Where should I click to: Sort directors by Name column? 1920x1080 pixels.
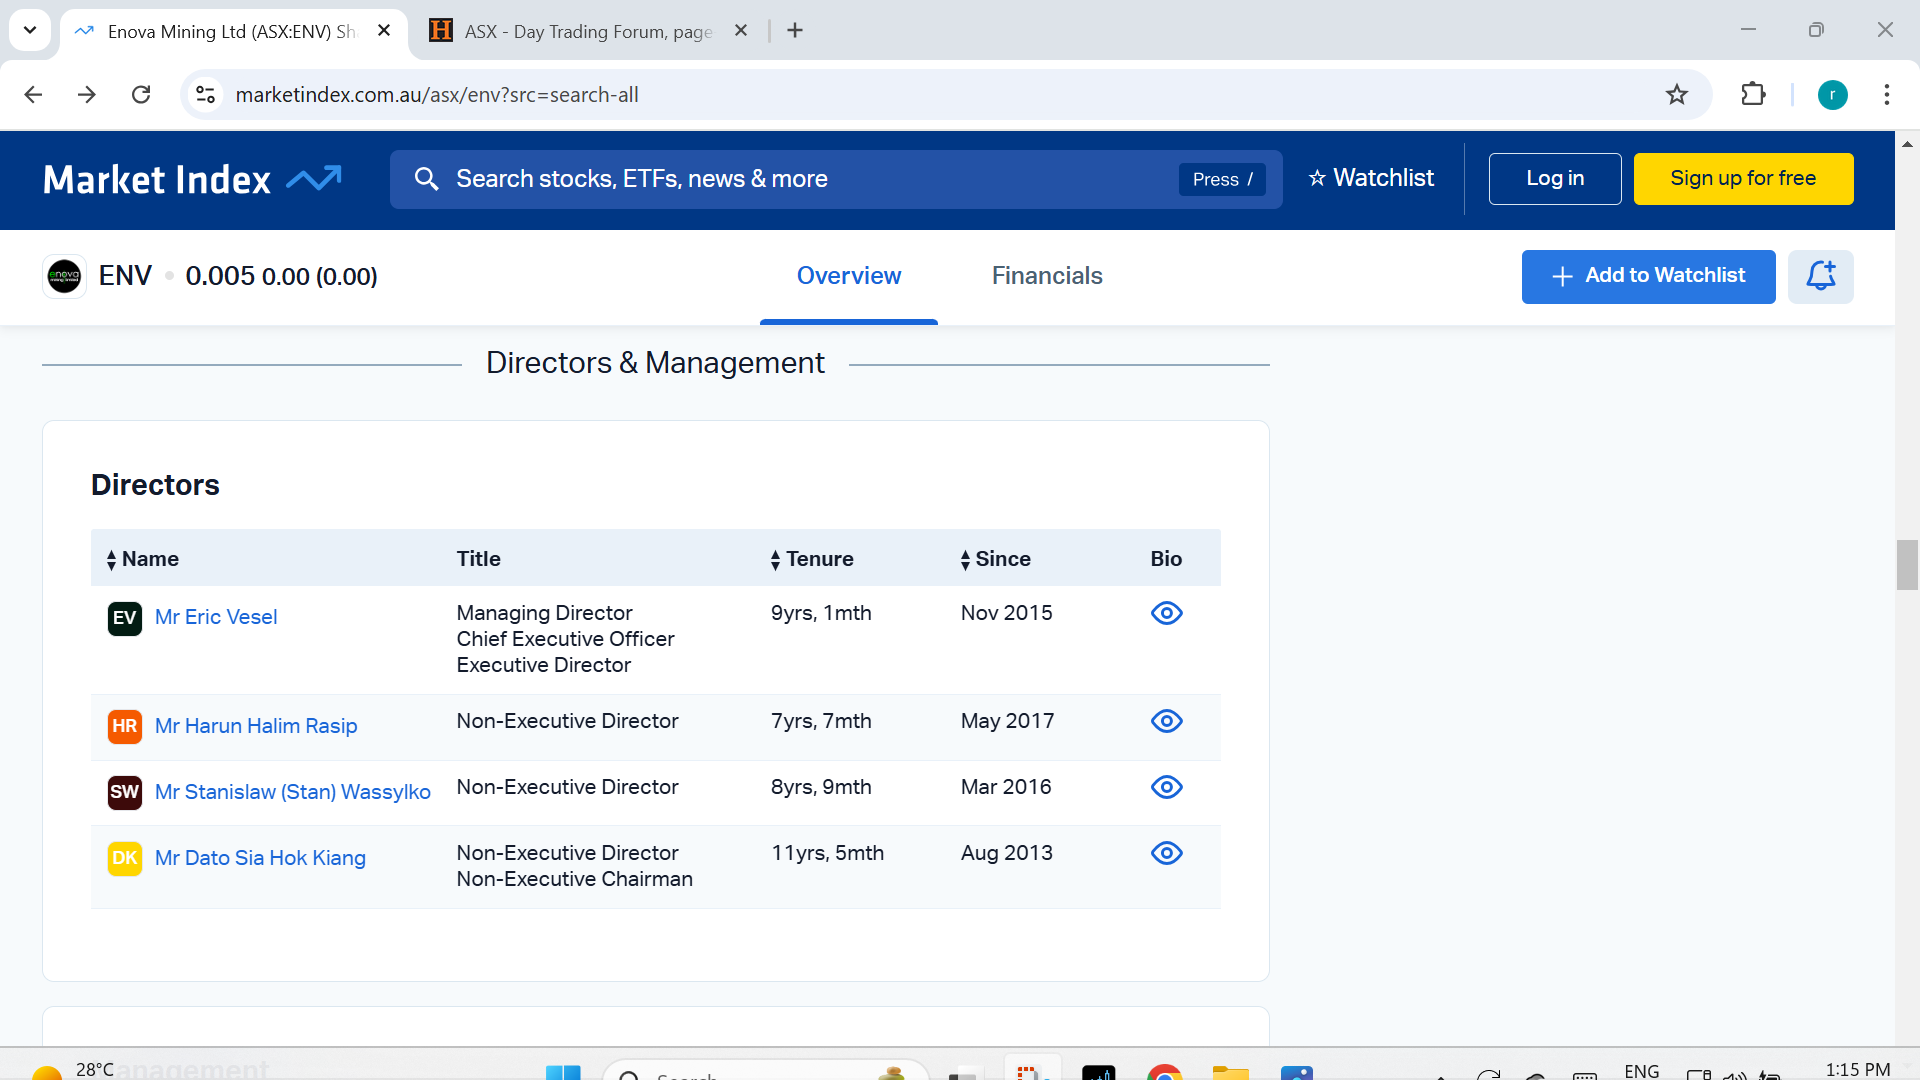tap(142, 559)
